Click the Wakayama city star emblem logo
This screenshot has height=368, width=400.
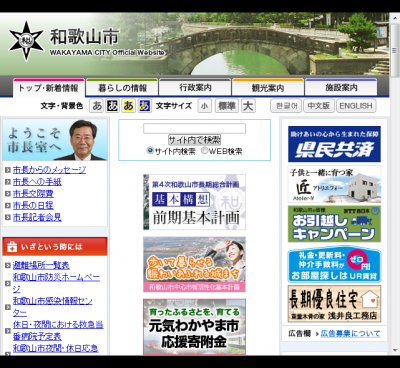point(26,41)
